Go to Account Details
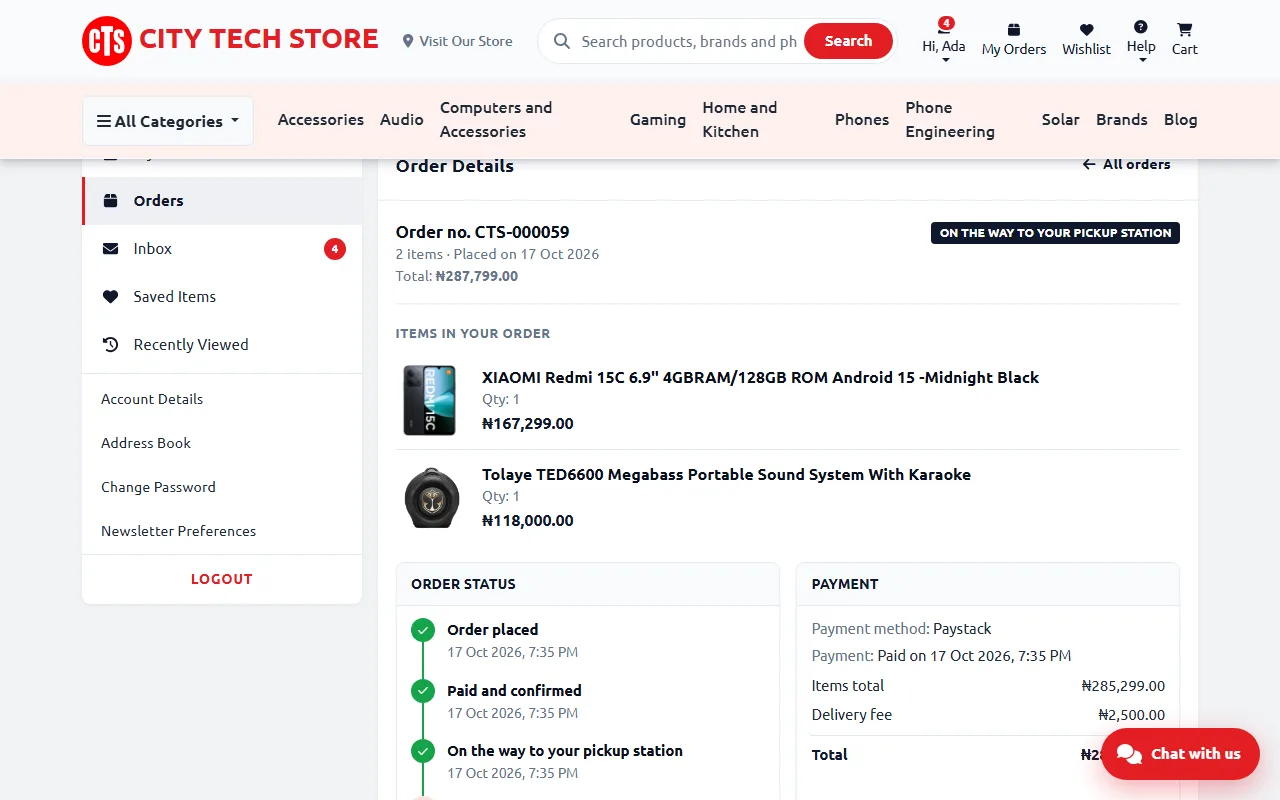The width and height of the screenshot is (1280, 800). click(152, 399)
